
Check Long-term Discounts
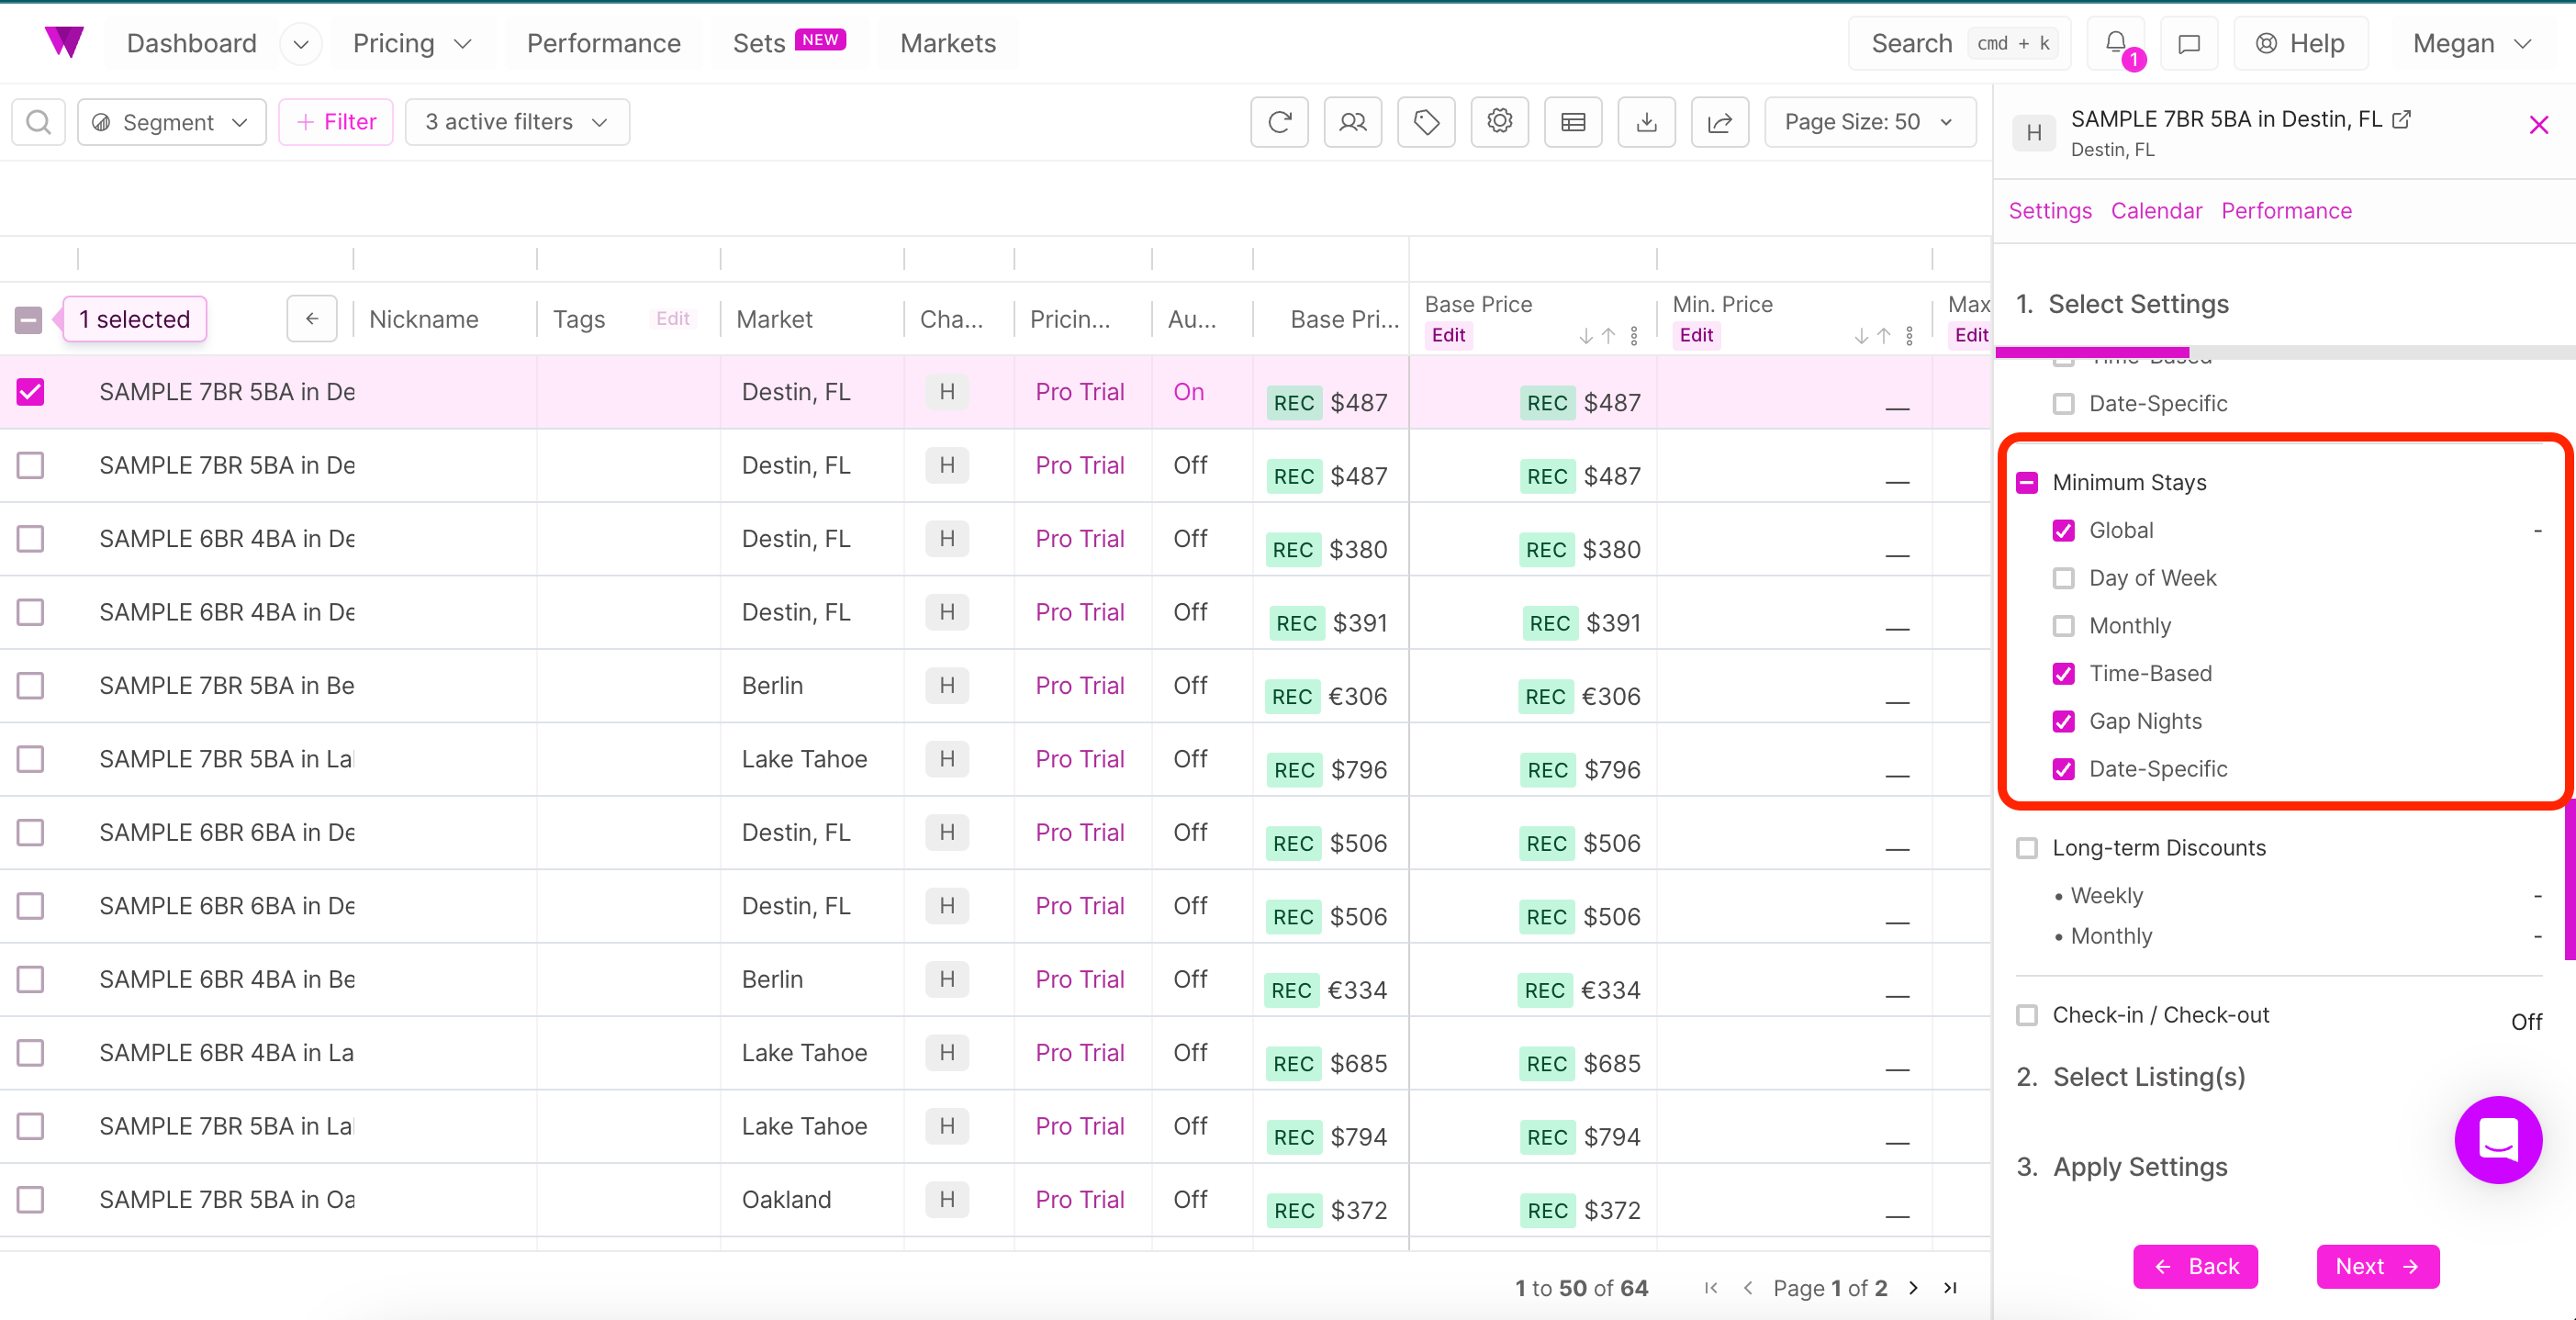[x=2027, y=848]
